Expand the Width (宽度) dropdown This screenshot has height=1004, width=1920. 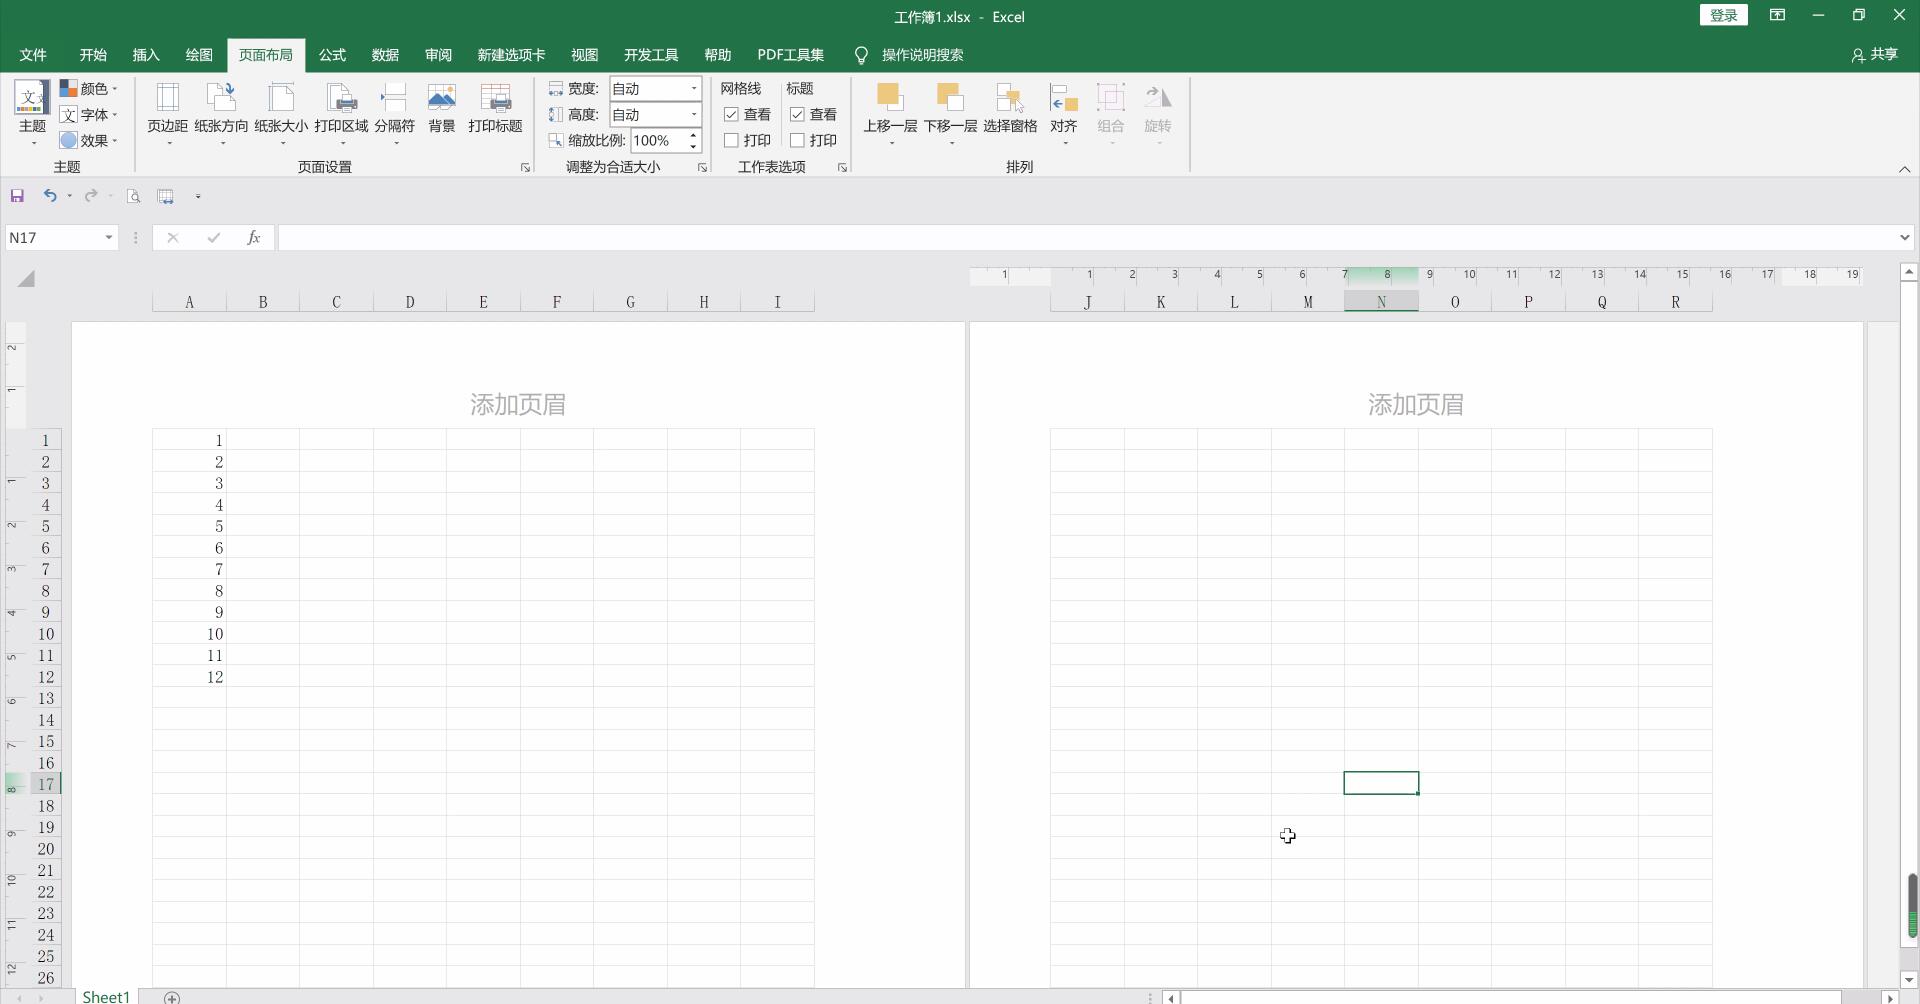pyautogui.click(x=693, y=88)
